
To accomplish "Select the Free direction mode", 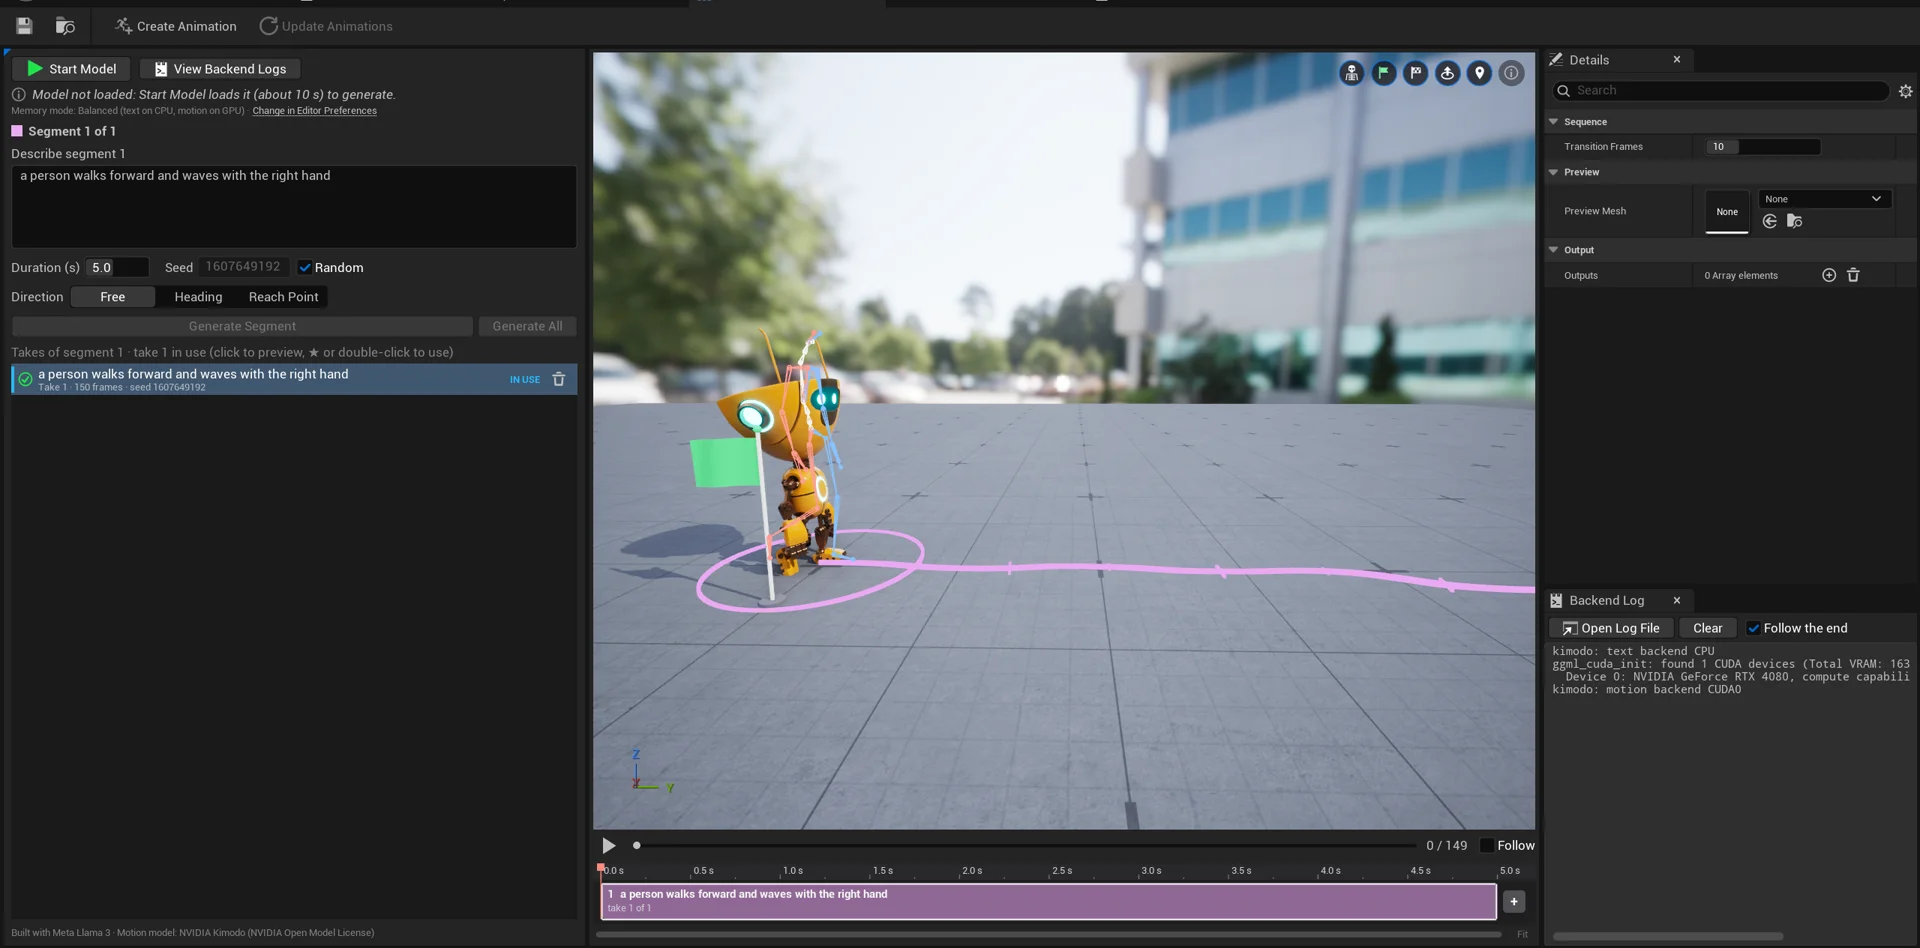I will pyautogui.click(x=113, y=297).
